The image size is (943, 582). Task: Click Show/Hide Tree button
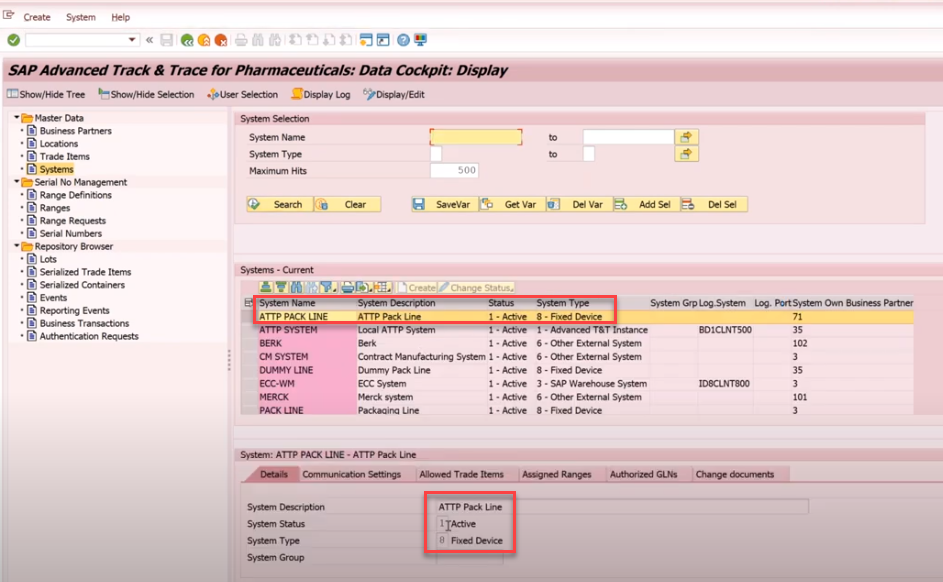click(x=46, y=94)
